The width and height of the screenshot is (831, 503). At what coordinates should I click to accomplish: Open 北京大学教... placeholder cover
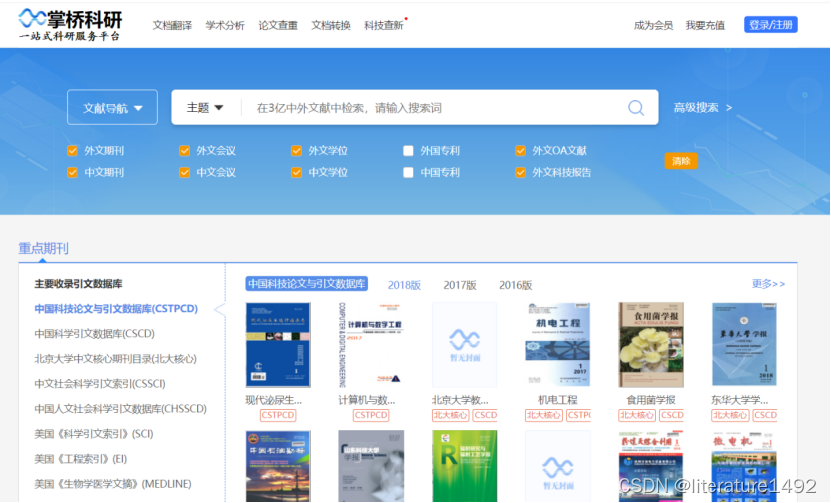tap(464, 345)
